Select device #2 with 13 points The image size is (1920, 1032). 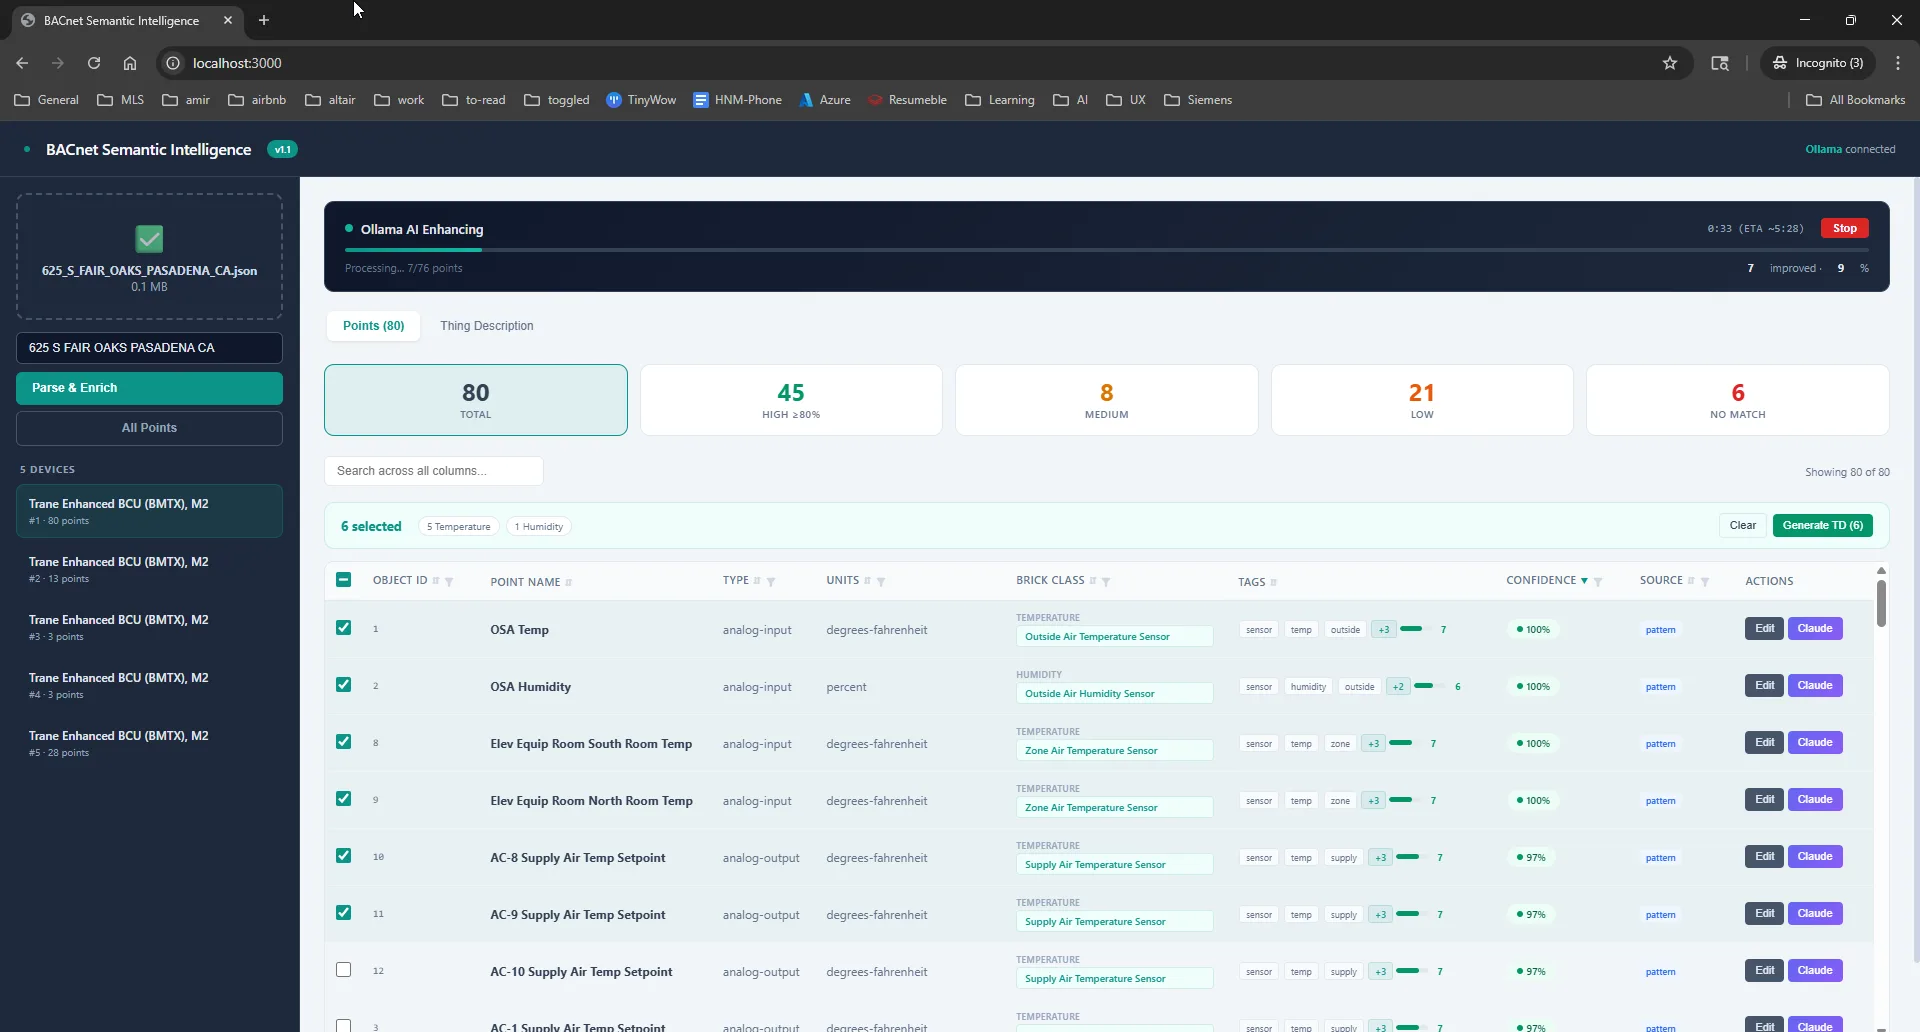point(149,569)
